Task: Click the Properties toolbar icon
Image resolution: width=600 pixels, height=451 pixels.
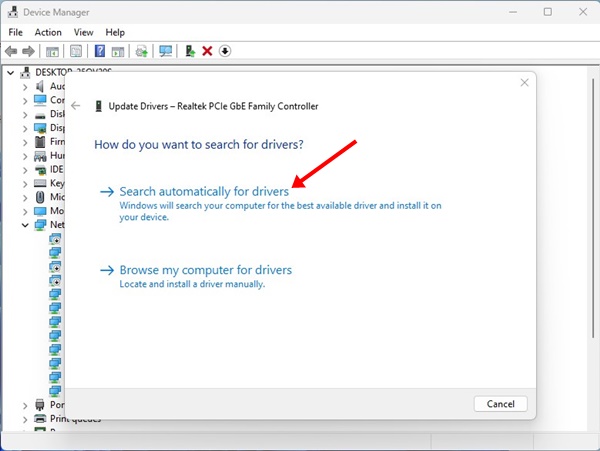Action: tap(75, 51)
